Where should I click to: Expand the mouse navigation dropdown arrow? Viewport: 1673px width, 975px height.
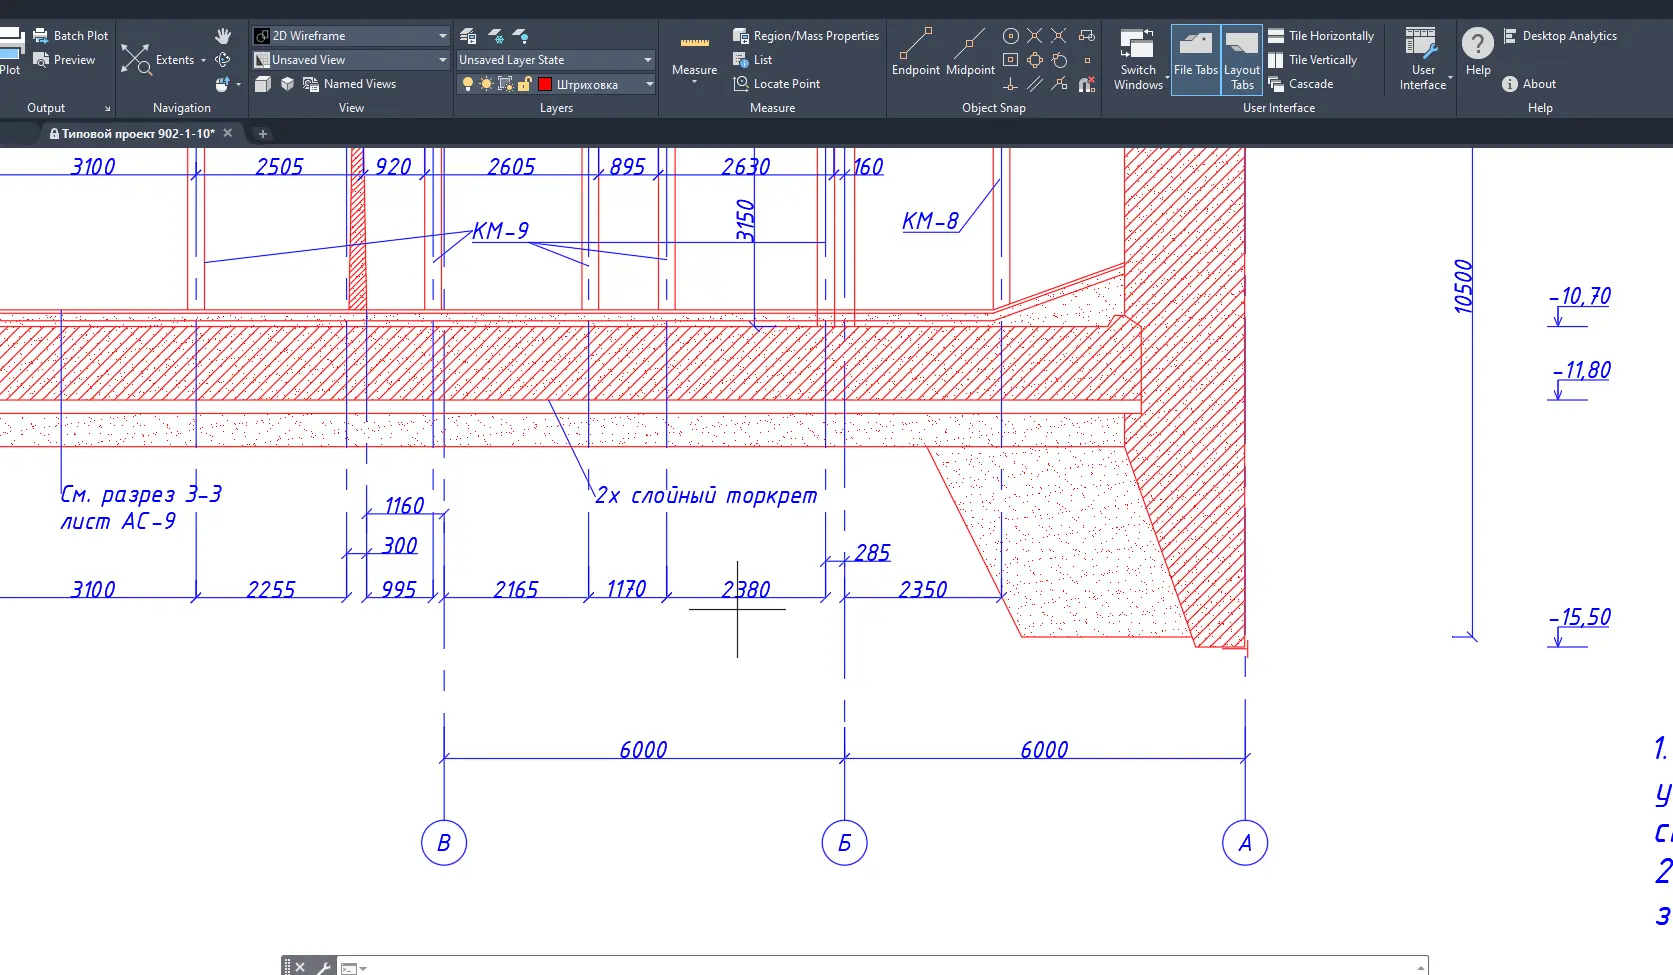(x=238, y=85)
